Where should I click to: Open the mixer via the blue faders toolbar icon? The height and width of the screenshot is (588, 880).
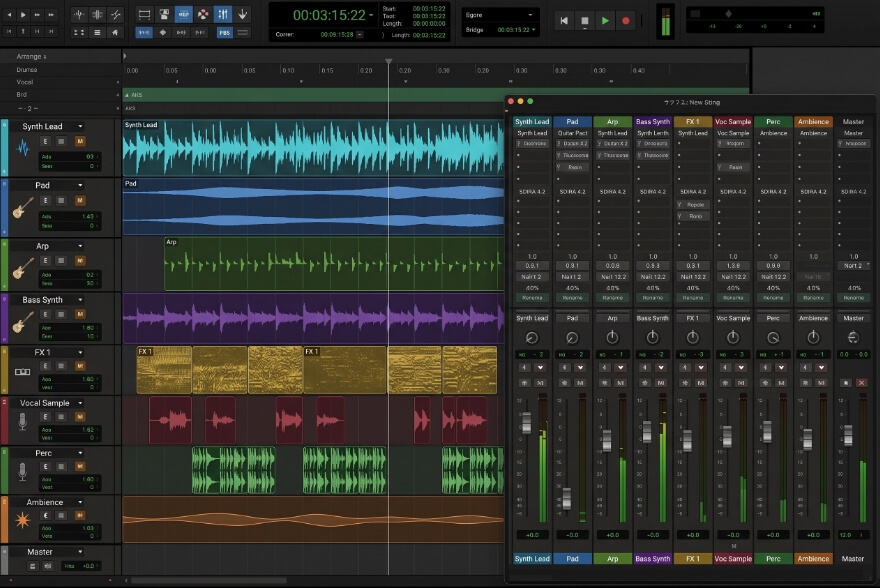[223, 14]
